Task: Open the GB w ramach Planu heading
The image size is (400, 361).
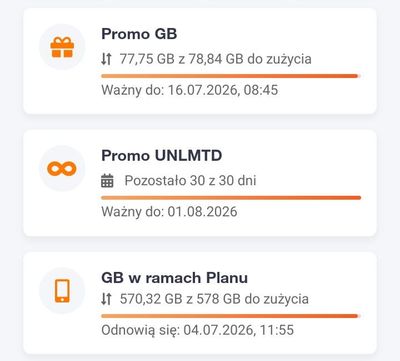Action: (x=174, y=278)
